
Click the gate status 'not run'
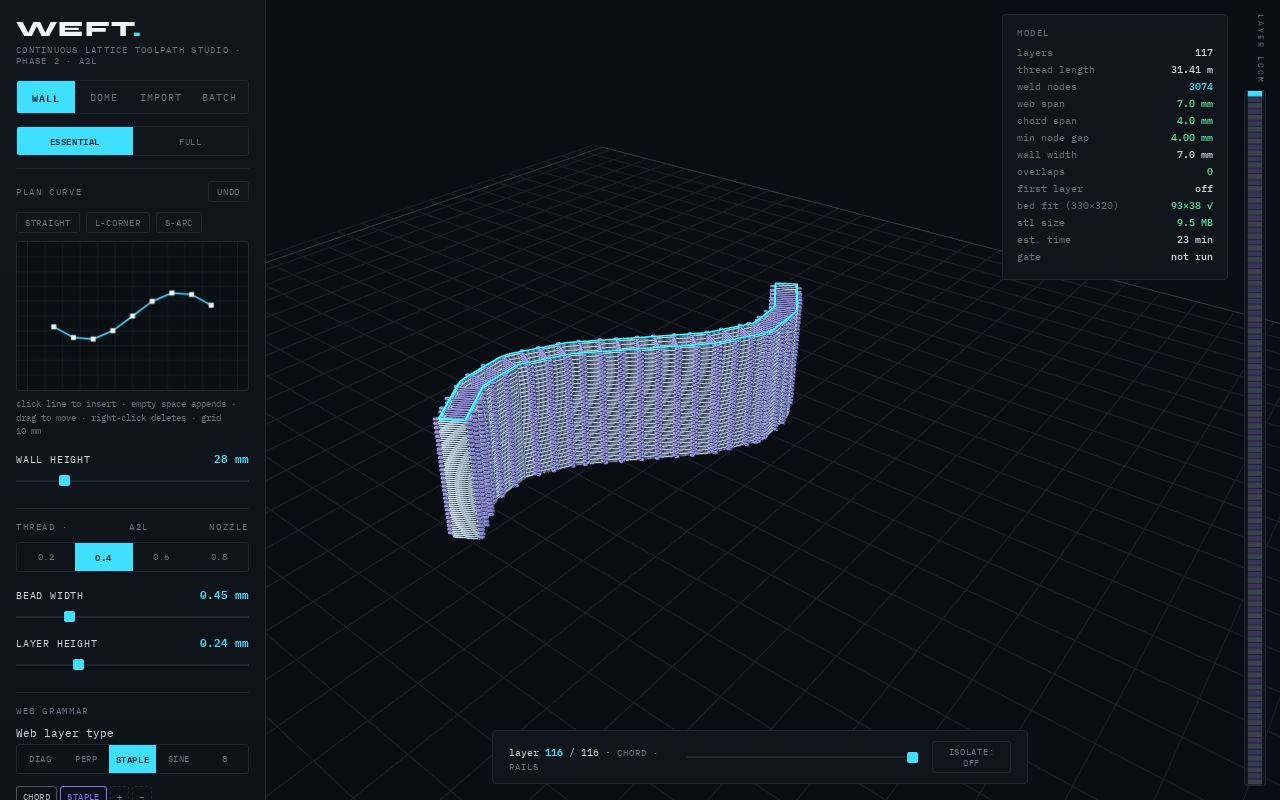[1192, 257]
